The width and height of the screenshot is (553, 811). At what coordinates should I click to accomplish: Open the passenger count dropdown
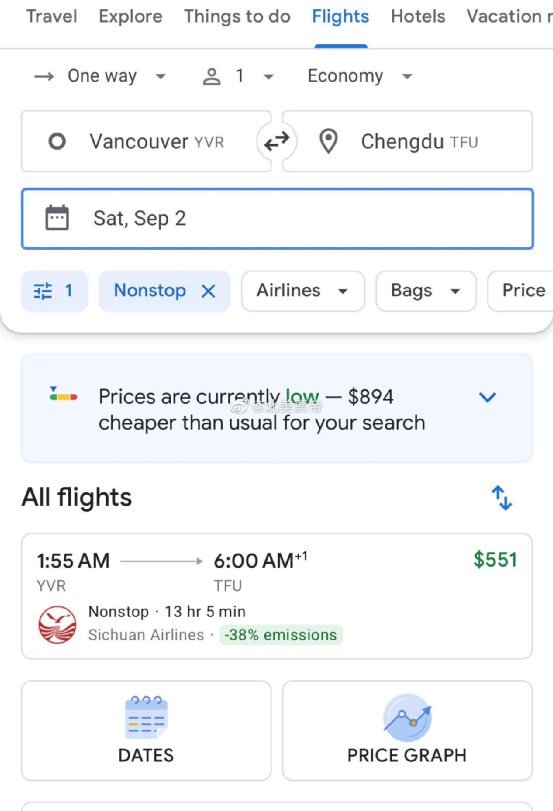point(238,76)
